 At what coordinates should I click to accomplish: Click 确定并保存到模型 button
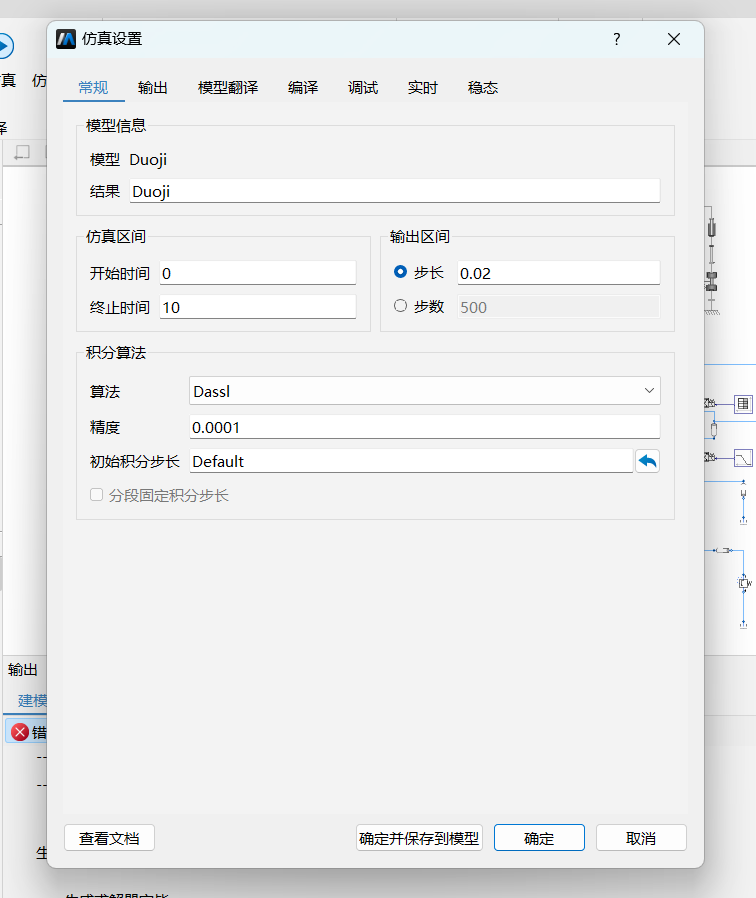(419, 838)
